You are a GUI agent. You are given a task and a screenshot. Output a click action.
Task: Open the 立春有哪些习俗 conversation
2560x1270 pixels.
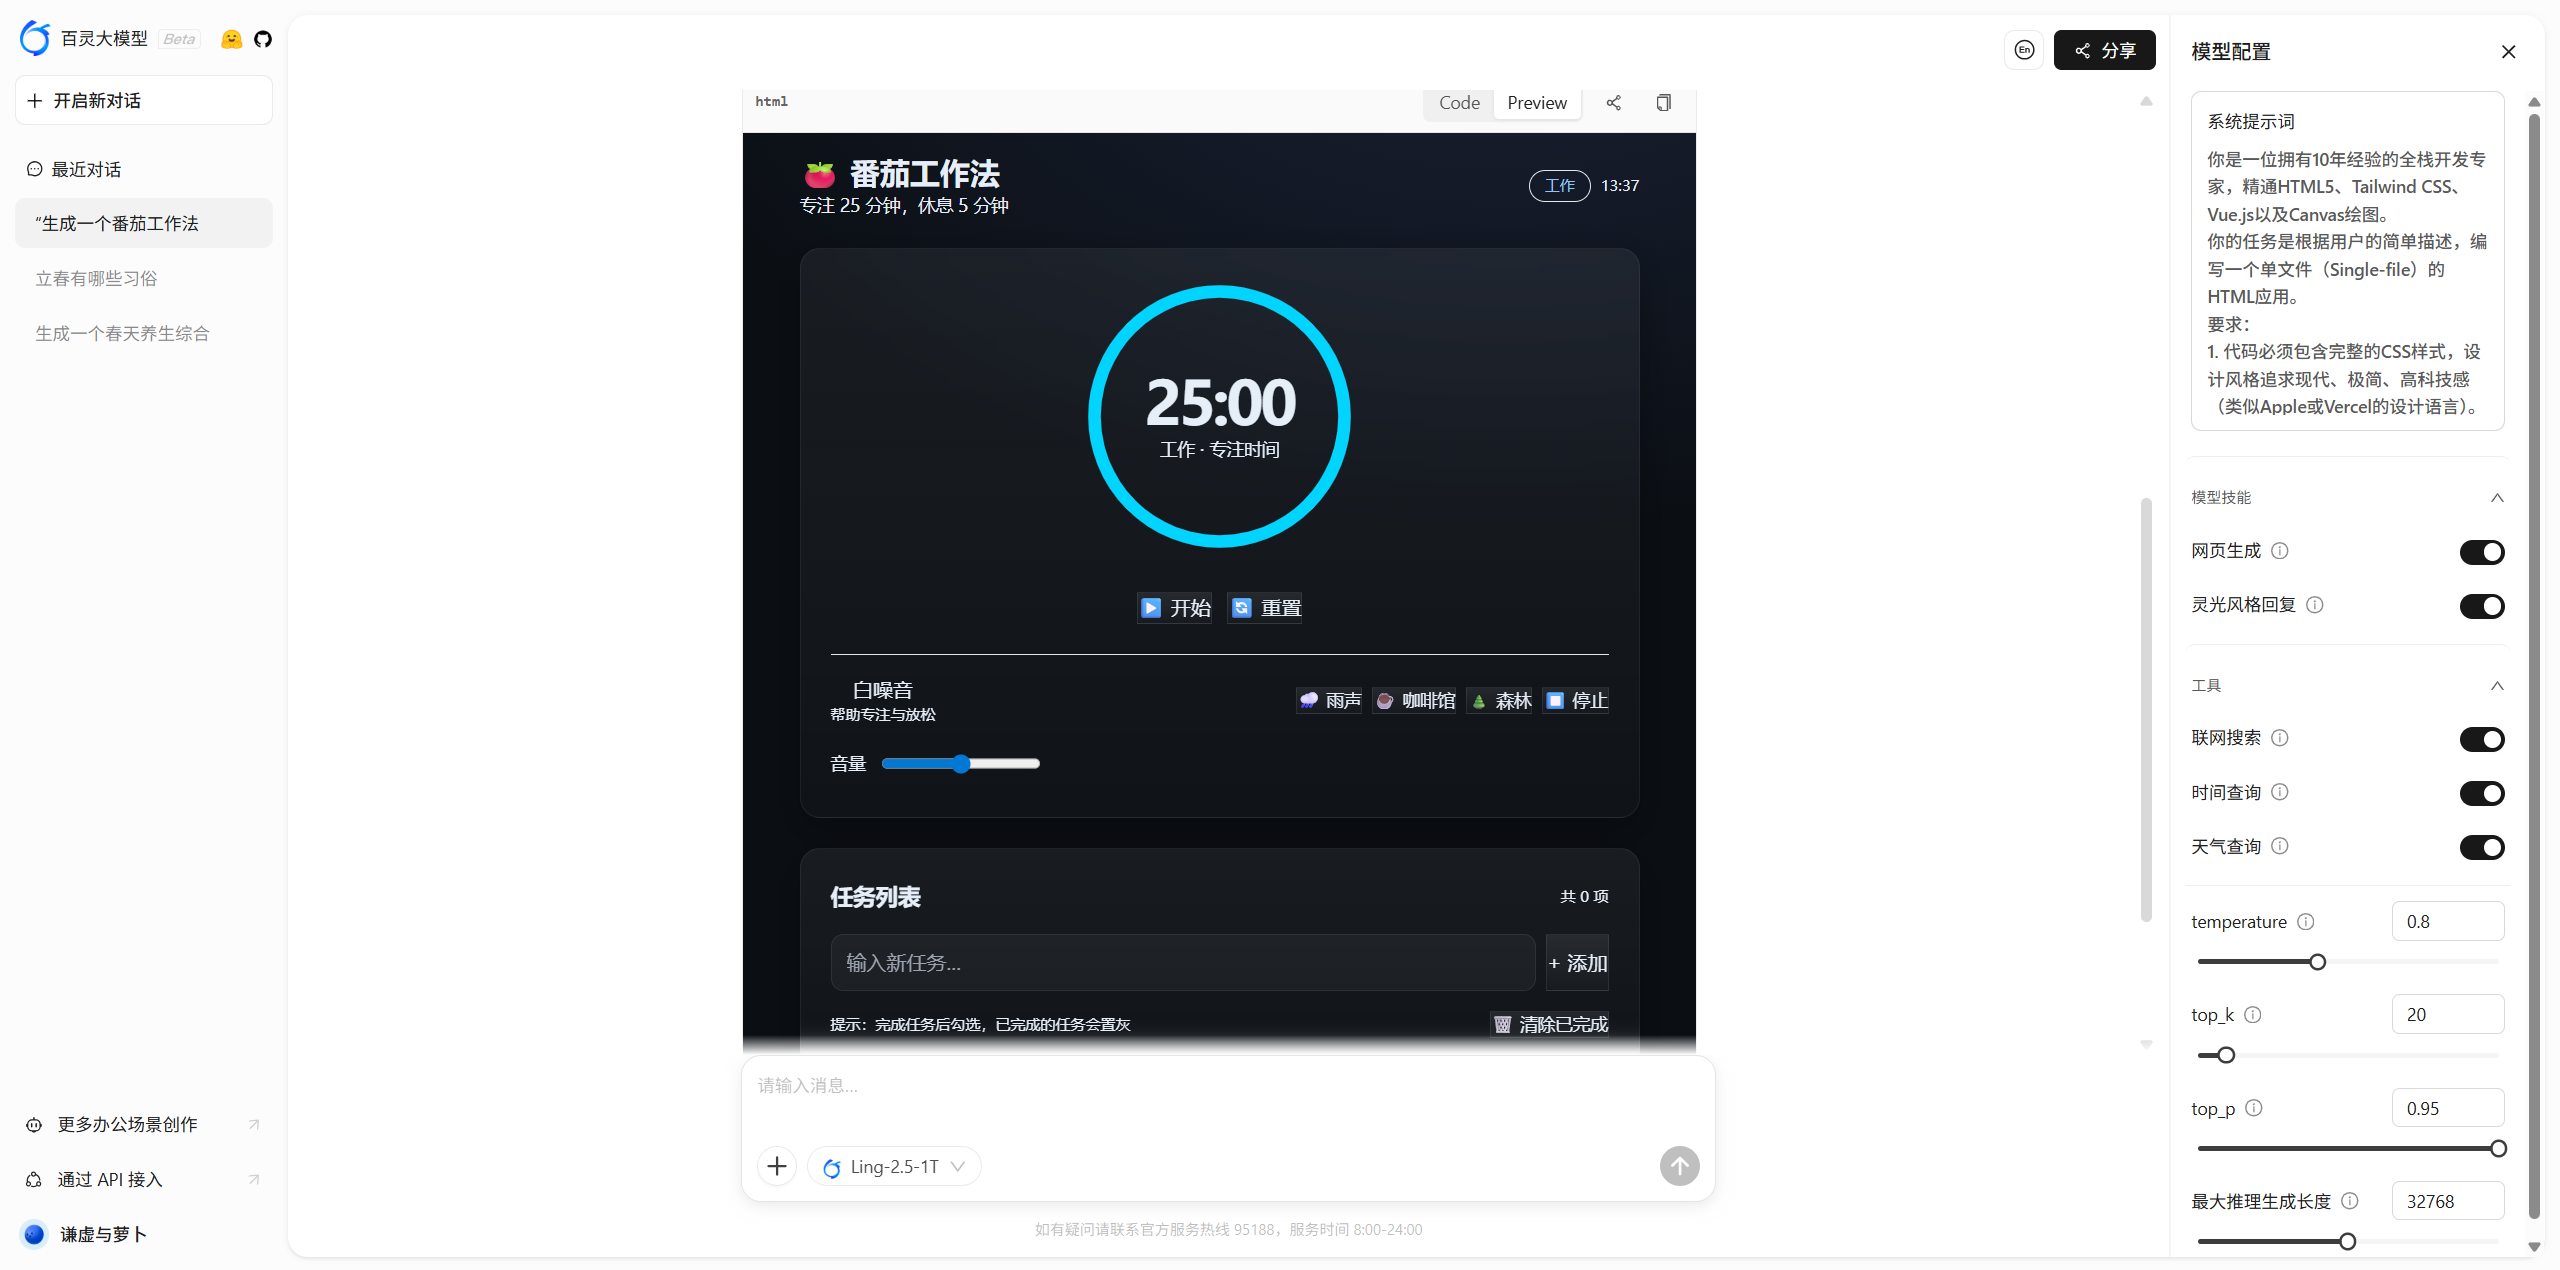click(97, 279)
